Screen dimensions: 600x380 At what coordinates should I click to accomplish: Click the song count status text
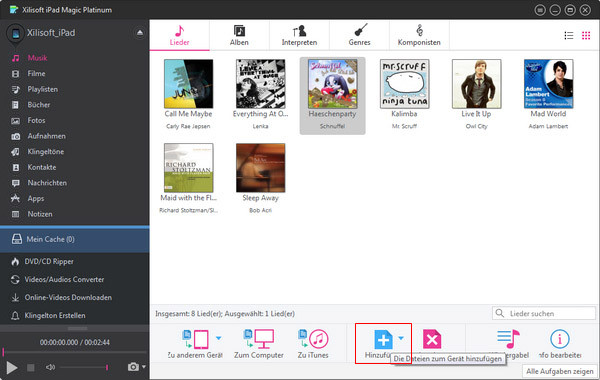pos(225,314)
